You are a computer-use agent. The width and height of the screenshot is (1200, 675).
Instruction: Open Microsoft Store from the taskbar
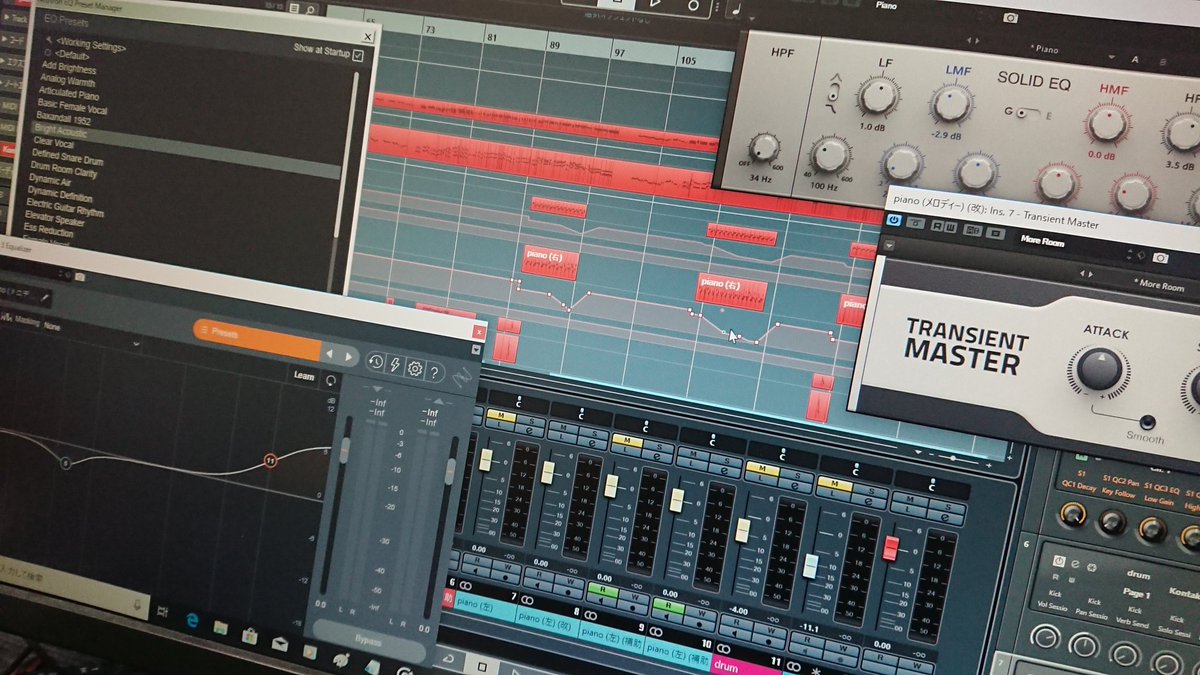tap(250, 635)
